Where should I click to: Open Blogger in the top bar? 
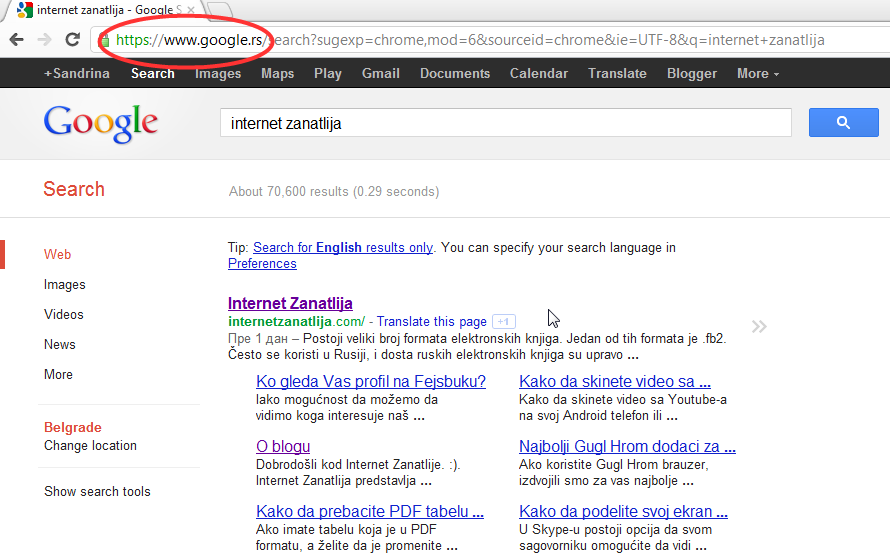pos(692,74)
